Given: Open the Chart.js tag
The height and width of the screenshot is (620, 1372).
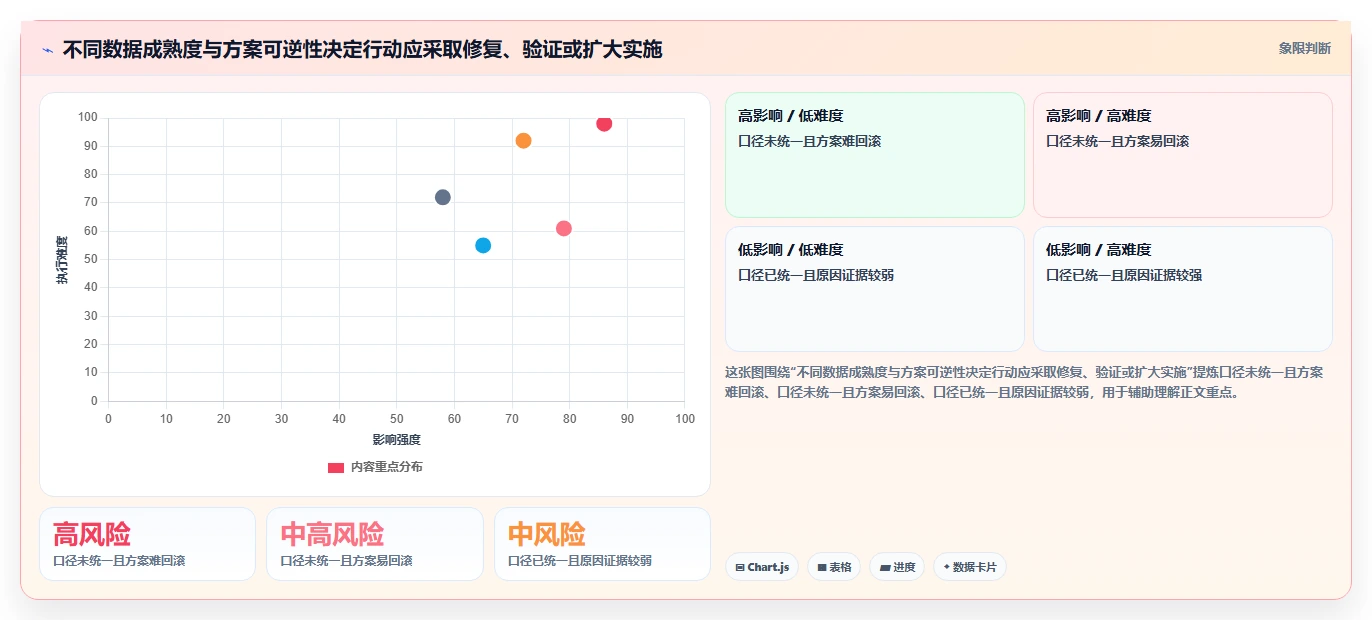Looking at the screenshot, I should 762,567.
